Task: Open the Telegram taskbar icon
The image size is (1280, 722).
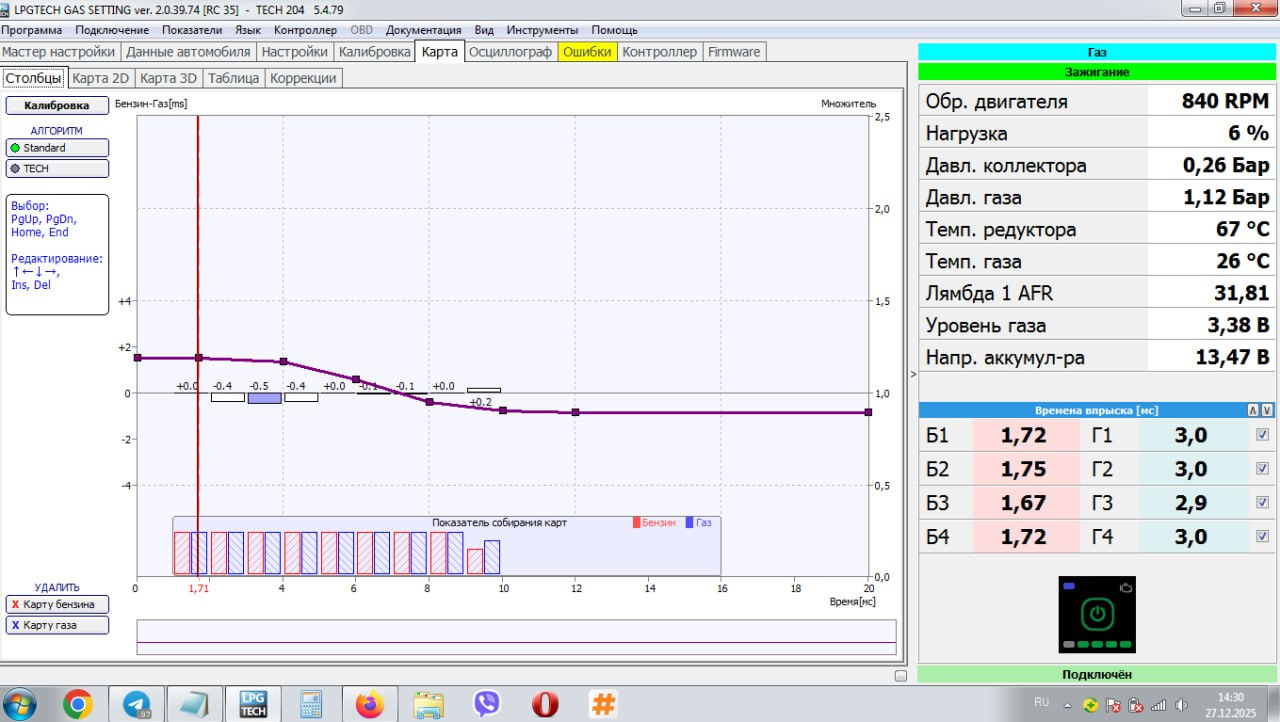Action: 137,704
